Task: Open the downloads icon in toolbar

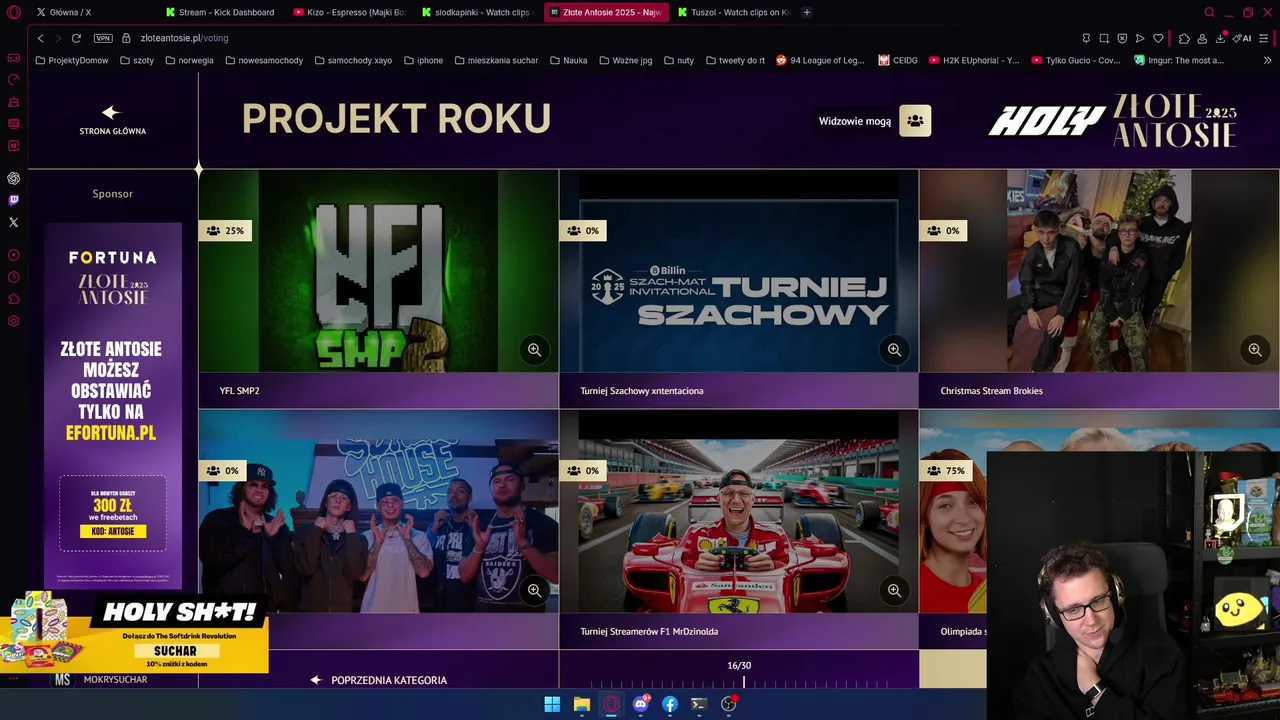Action: (1220, 38)
